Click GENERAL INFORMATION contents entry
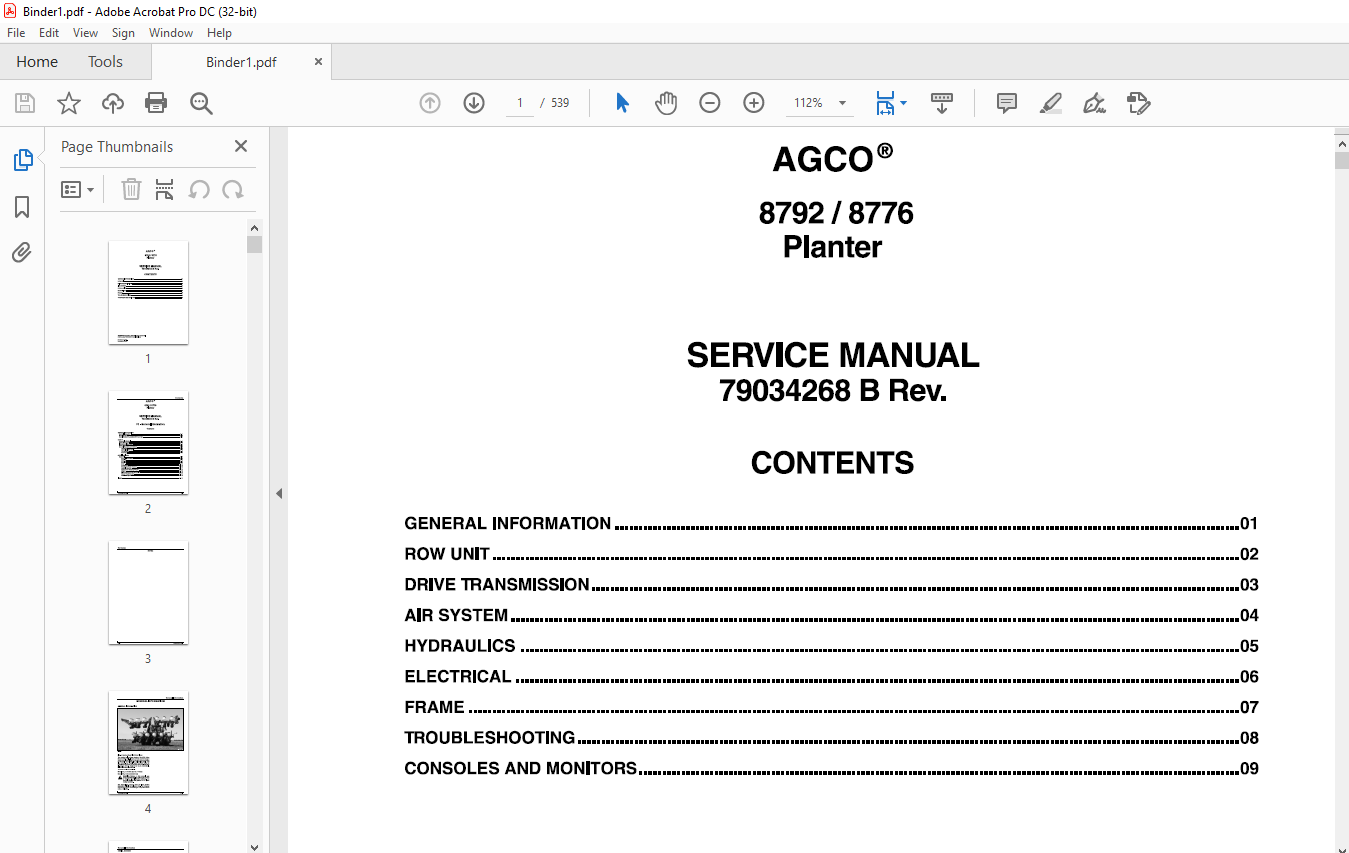The height and width of the screenshot is (853, 1349). (831, 523)
